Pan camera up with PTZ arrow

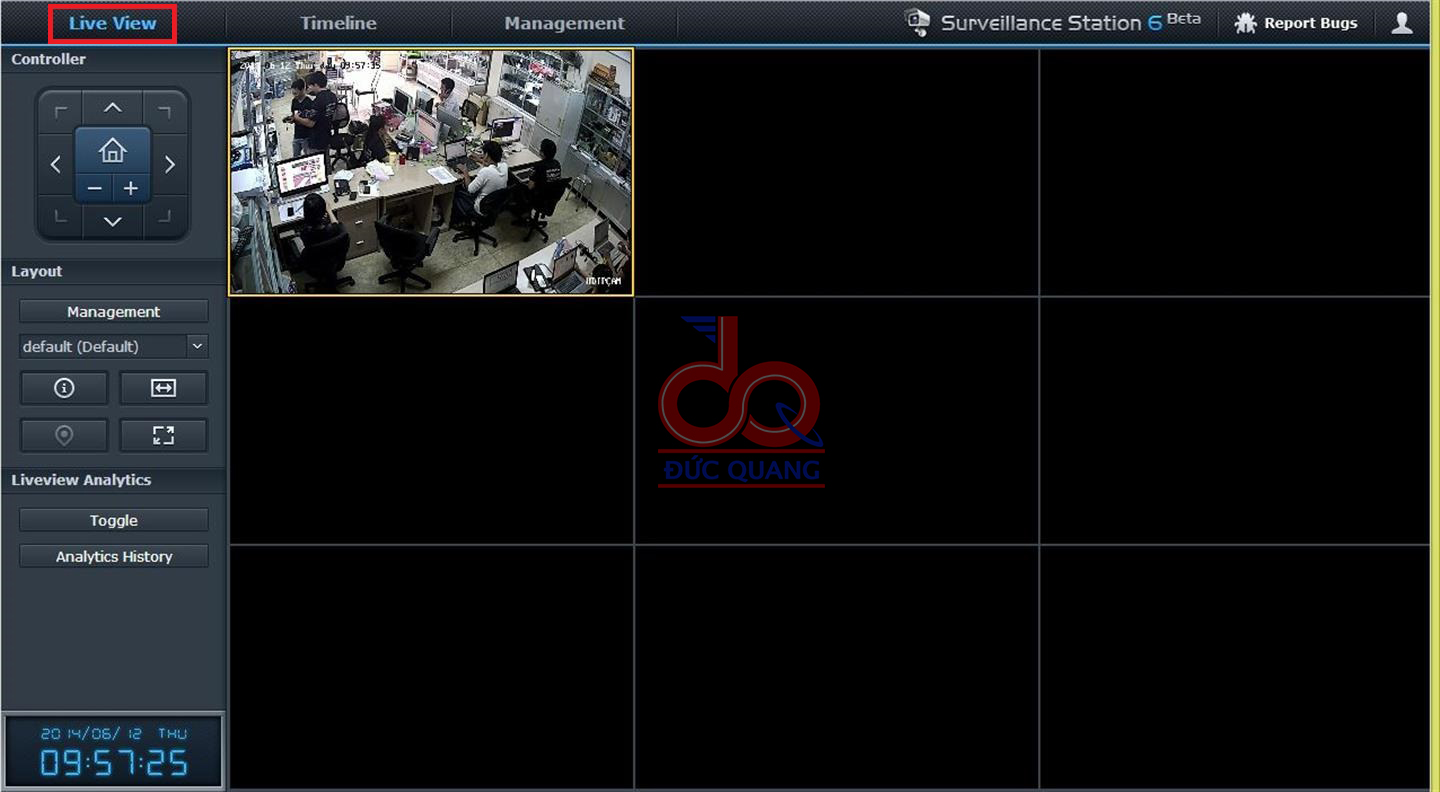113,108
